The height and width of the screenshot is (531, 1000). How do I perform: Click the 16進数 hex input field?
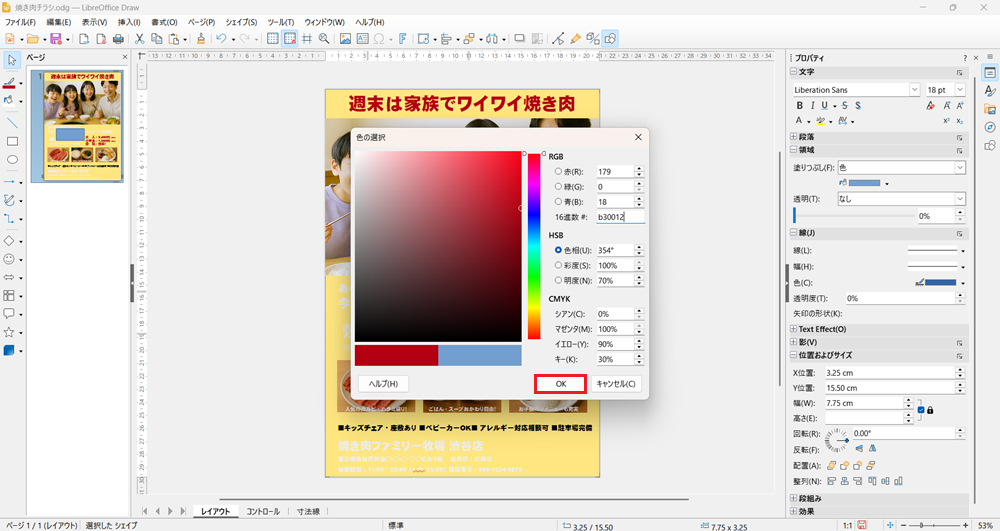tap(621, 217)
